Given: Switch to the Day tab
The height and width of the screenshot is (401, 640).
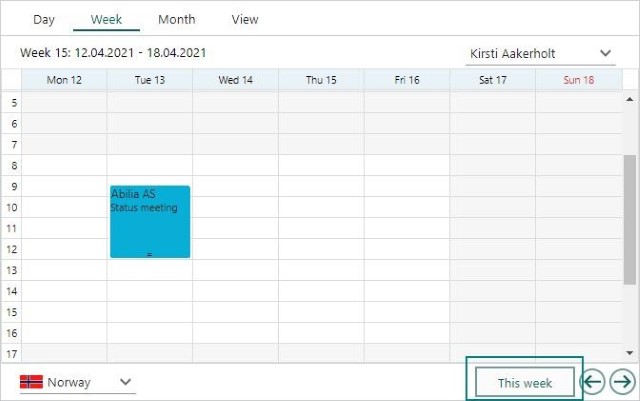Looking at the screenshot, I should (x=44, y=19).
